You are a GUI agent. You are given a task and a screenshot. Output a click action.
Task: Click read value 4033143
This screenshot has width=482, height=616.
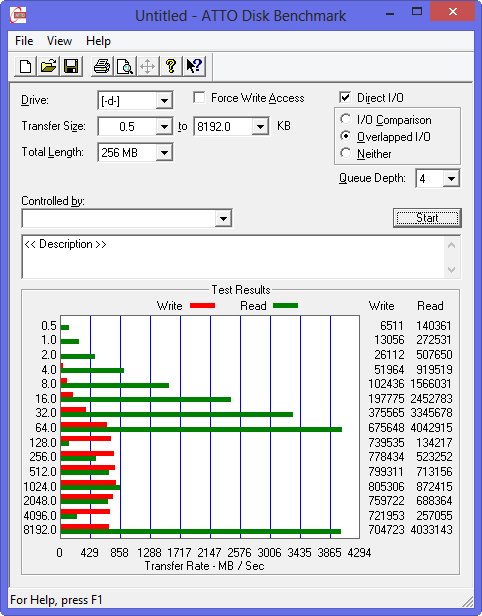(431, 530)
